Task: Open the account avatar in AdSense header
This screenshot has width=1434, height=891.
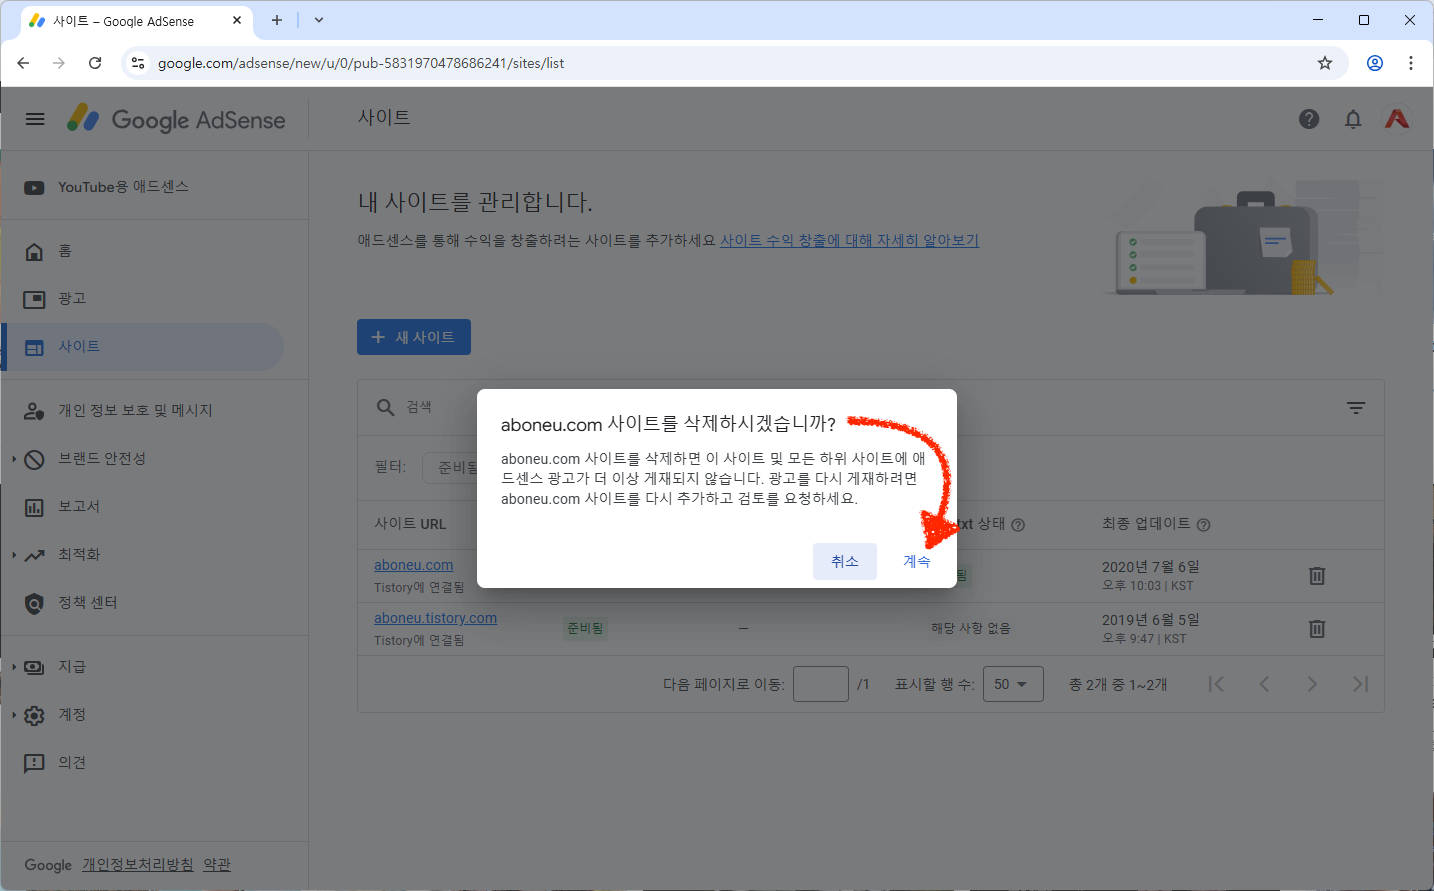Action: coord(1397,119)
